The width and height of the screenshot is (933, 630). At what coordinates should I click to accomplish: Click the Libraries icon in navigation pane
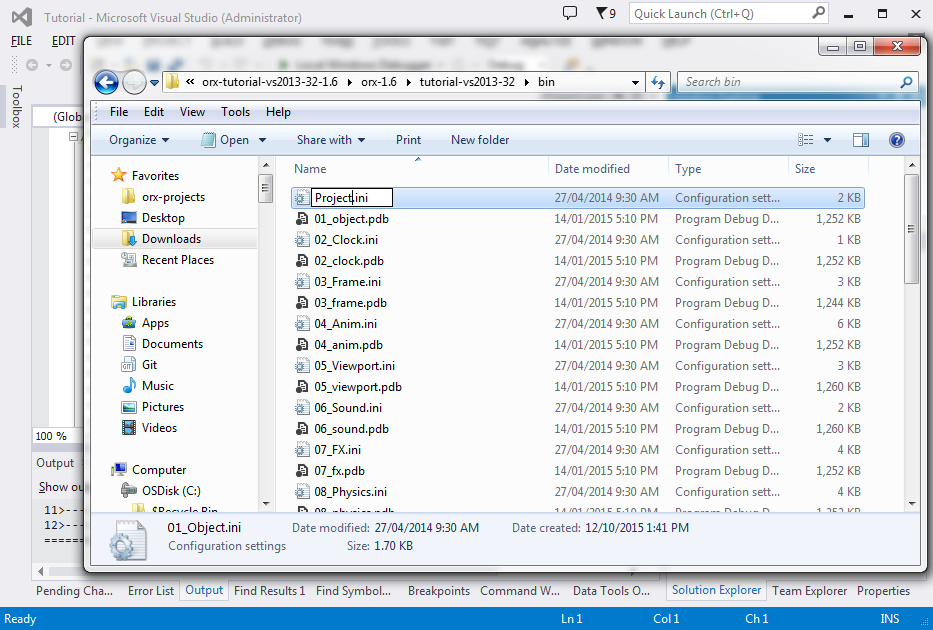coord(119,302)
